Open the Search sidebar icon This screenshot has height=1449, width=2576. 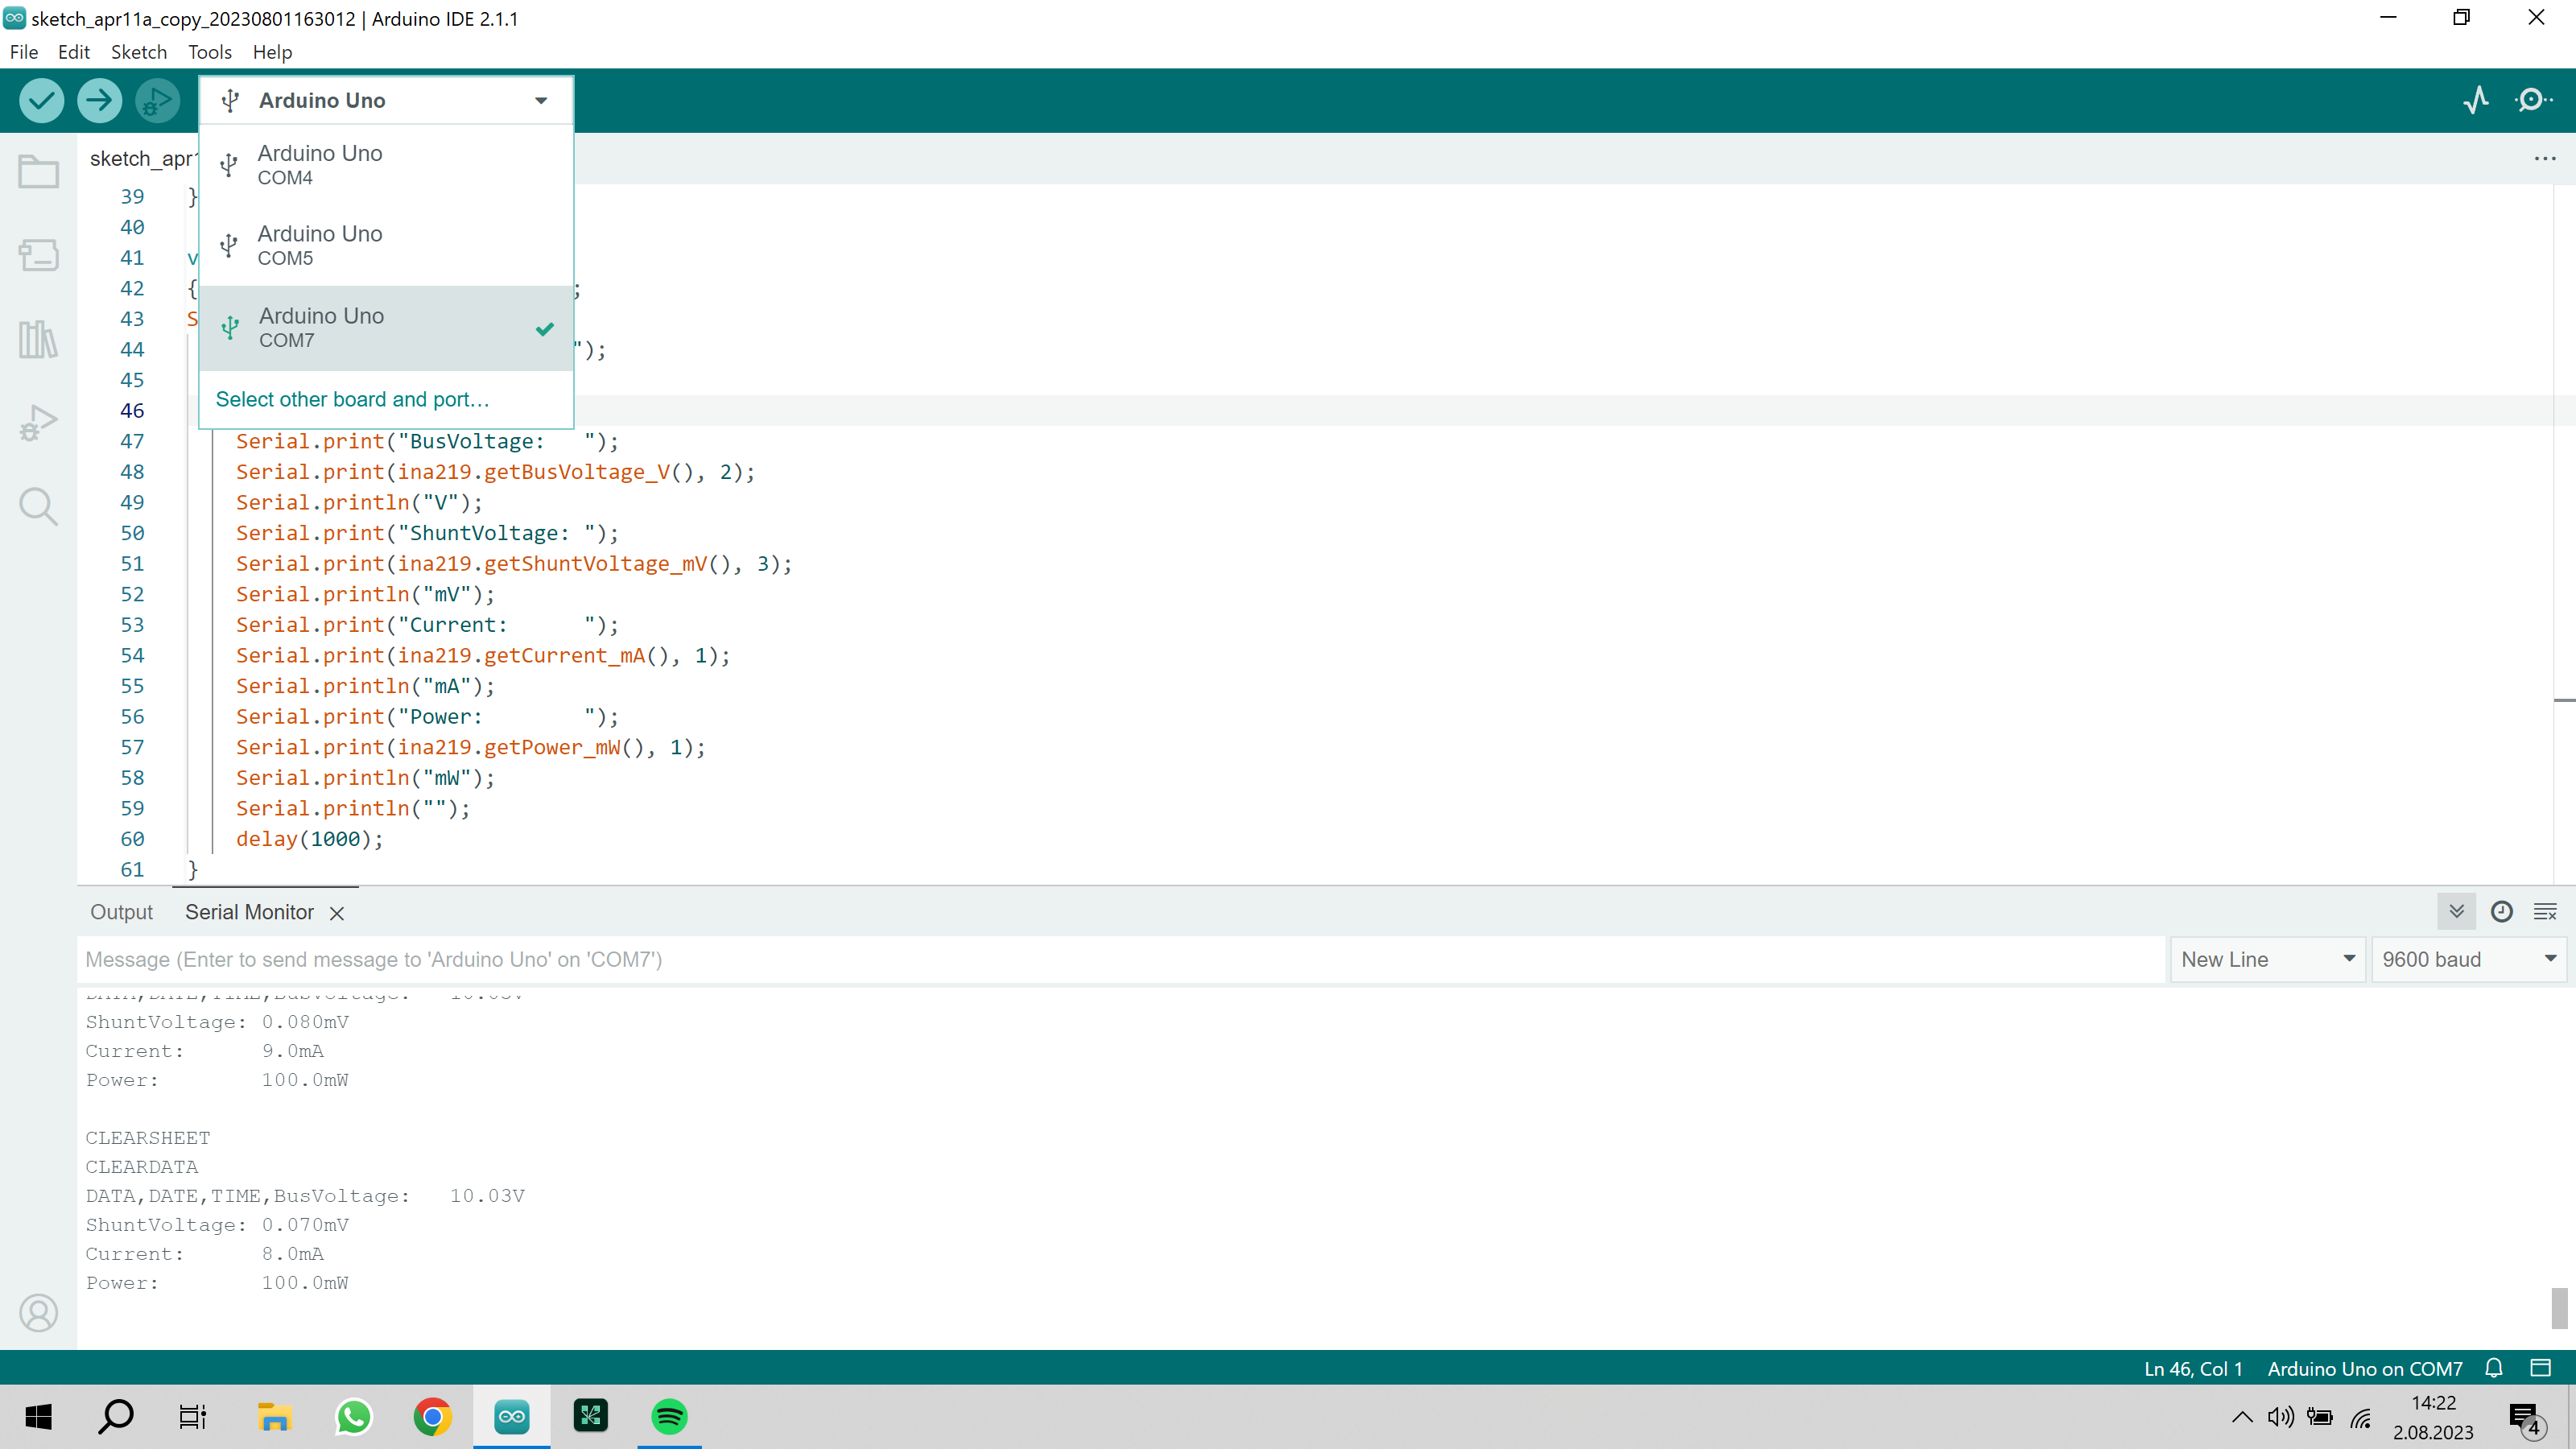click(38, 506)
